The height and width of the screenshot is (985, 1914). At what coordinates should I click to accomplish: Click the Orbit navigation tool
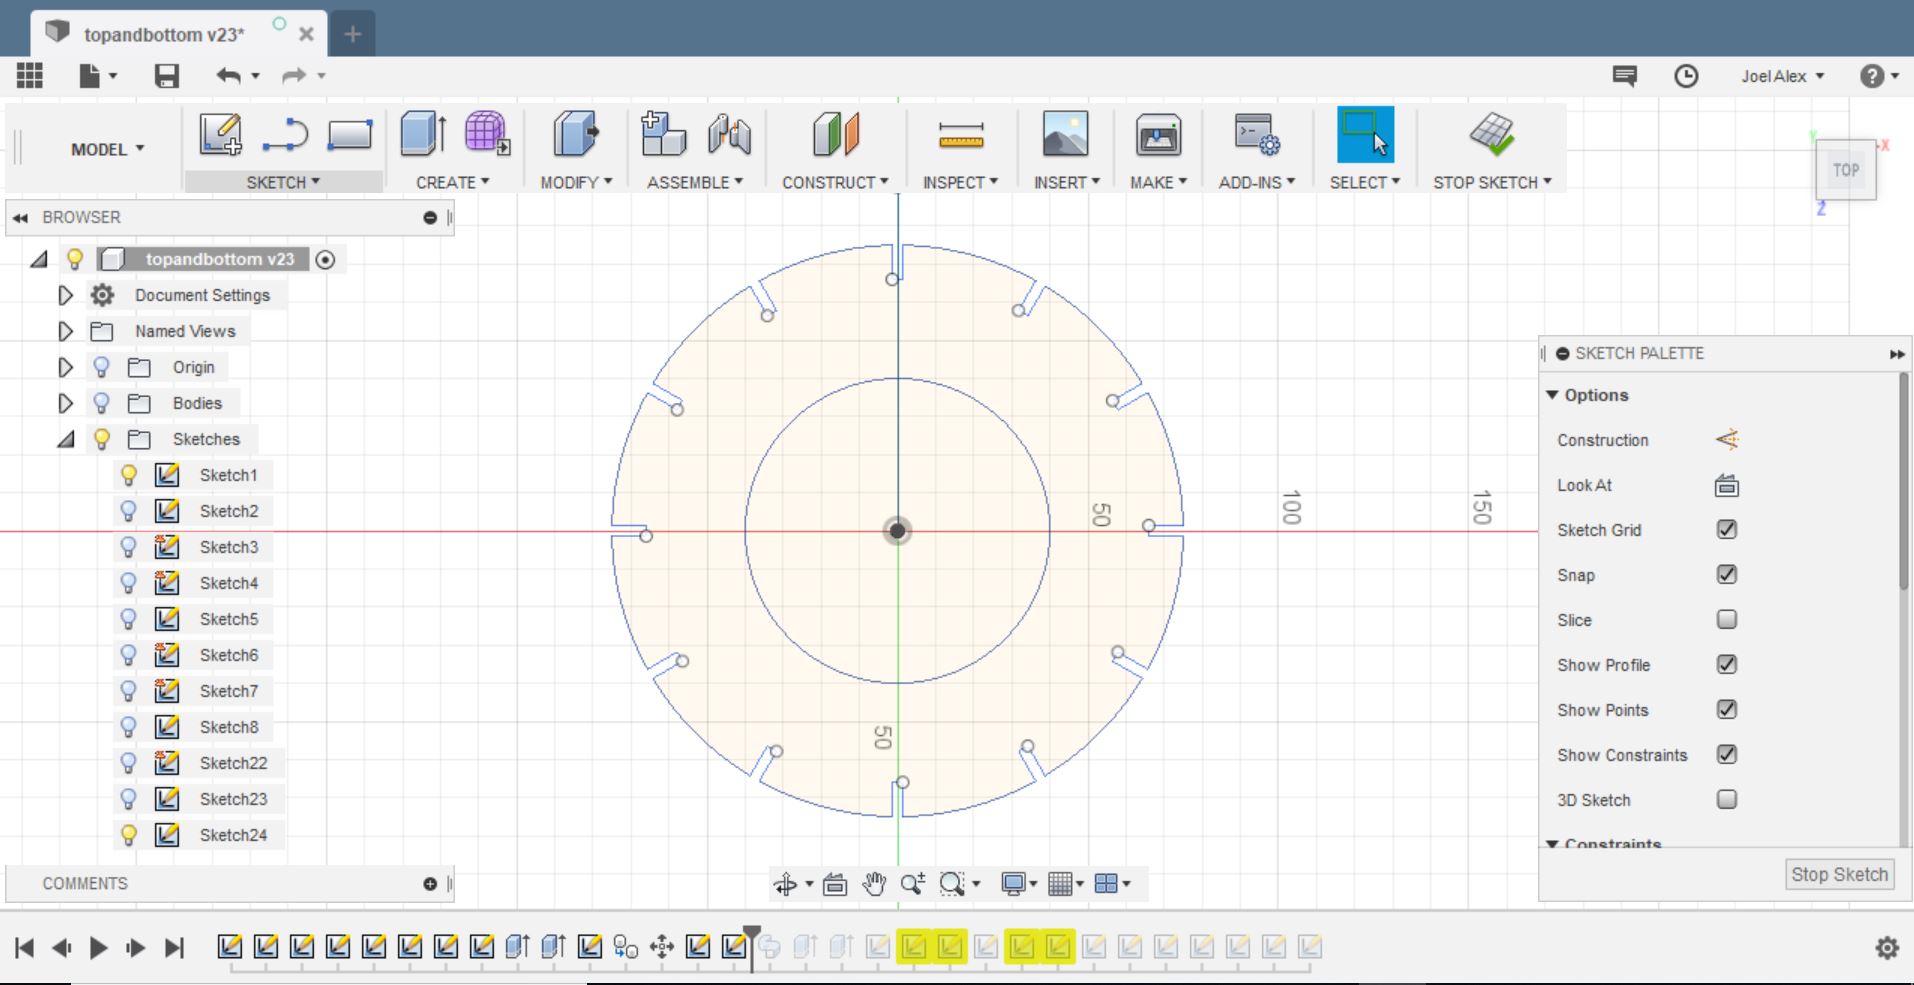[786, 884]
